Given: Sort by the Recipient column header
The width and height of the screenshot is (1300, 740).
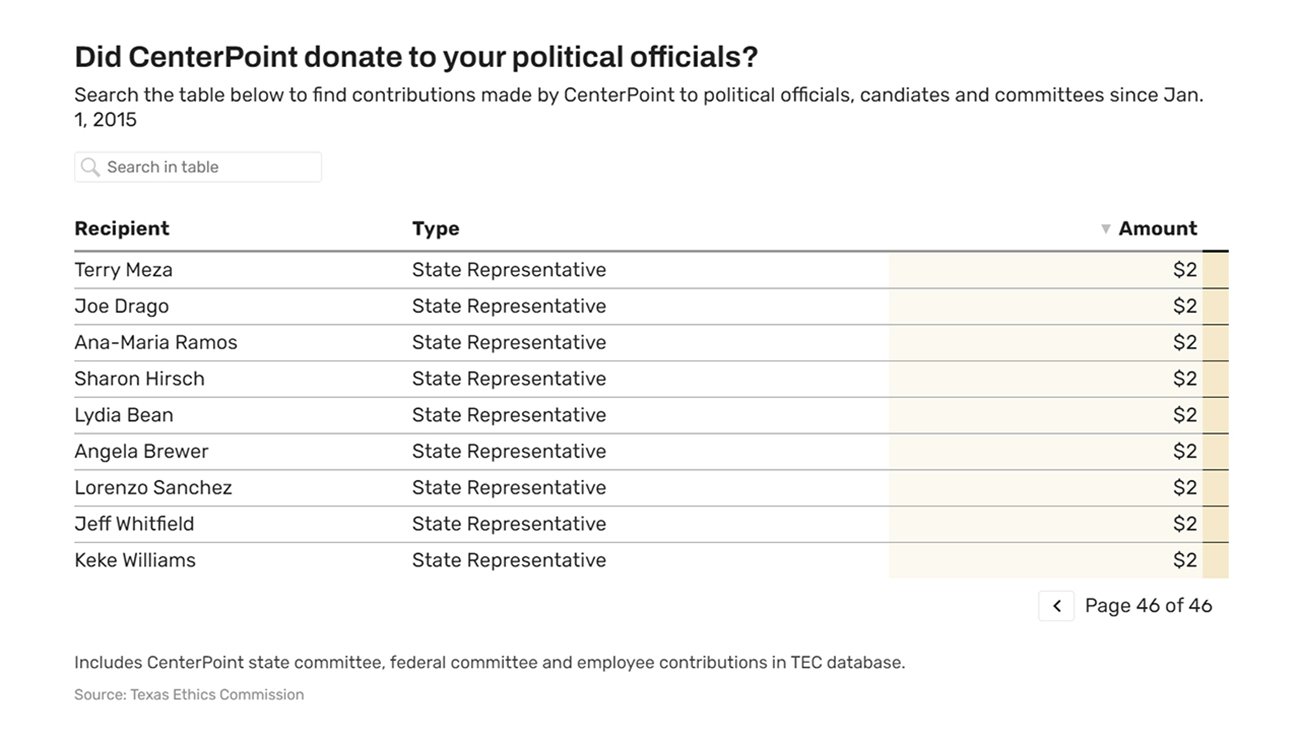Looking at the screenshot, I should tap(122, 229).
